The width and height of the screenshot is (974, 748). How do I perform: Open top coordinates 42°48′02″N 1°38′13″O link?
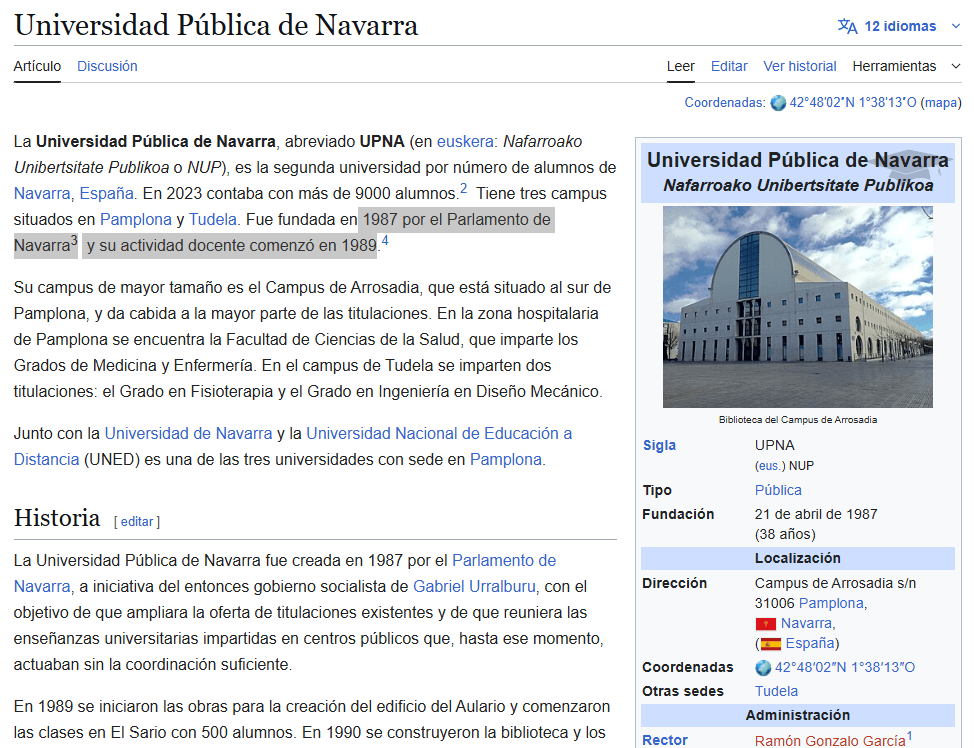pos(852,103)
